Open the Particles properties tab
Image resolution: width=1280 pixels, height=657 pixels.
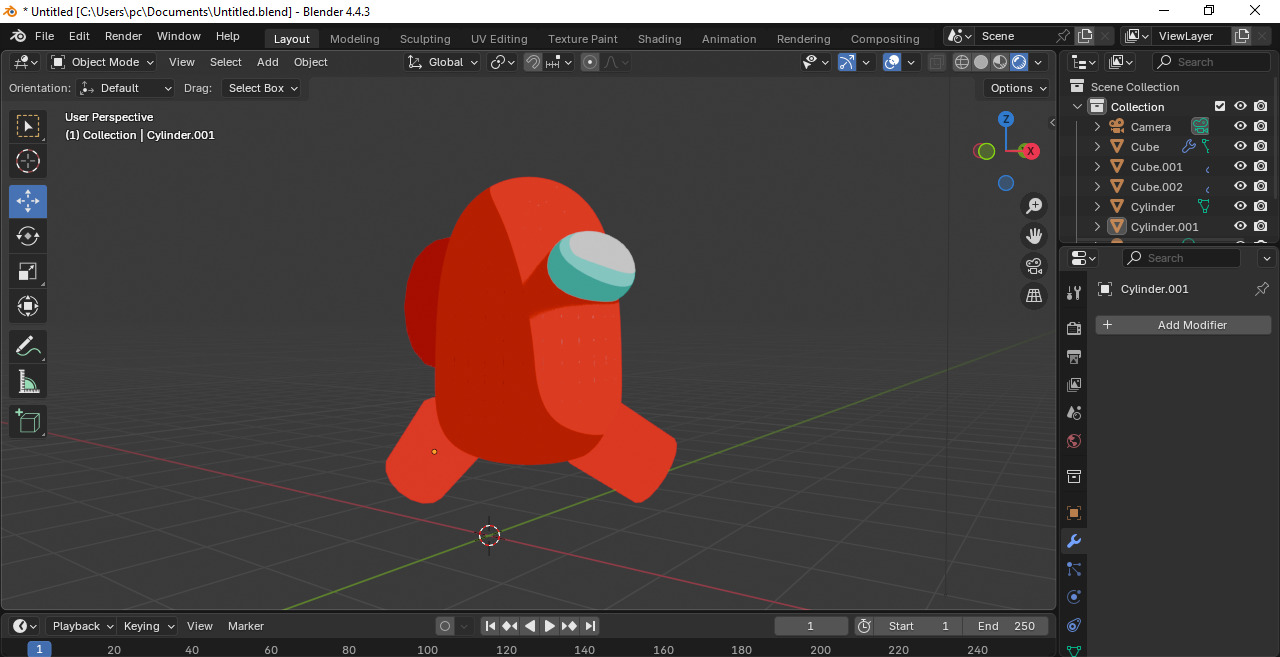click(1074, 569)
